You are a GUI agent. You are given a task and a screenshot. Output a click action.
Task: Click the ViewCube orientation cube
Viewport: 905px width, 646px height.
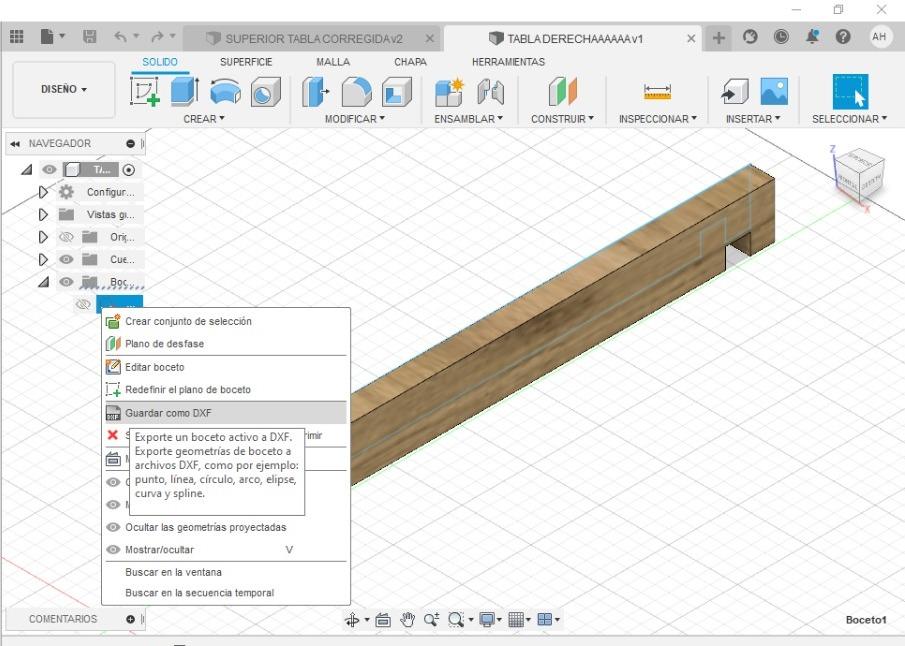(x=860, y=173)
